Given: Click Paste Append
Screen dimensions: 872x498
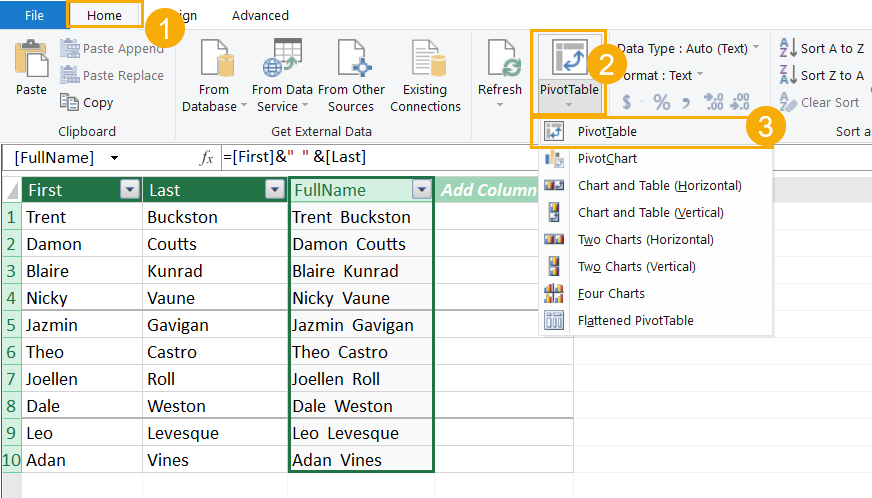Looking at the screenshot, I should tap(112, 48).
